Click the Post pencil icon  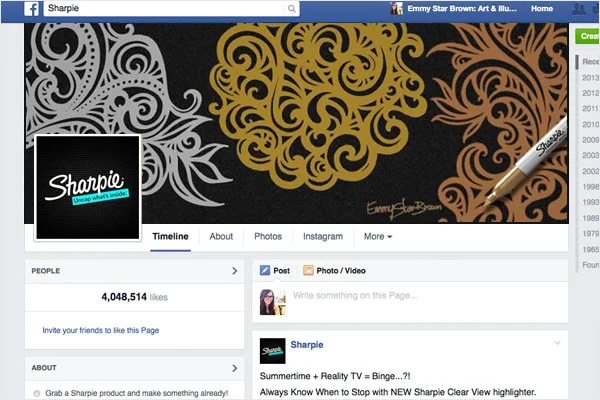(x=265, y=271)
